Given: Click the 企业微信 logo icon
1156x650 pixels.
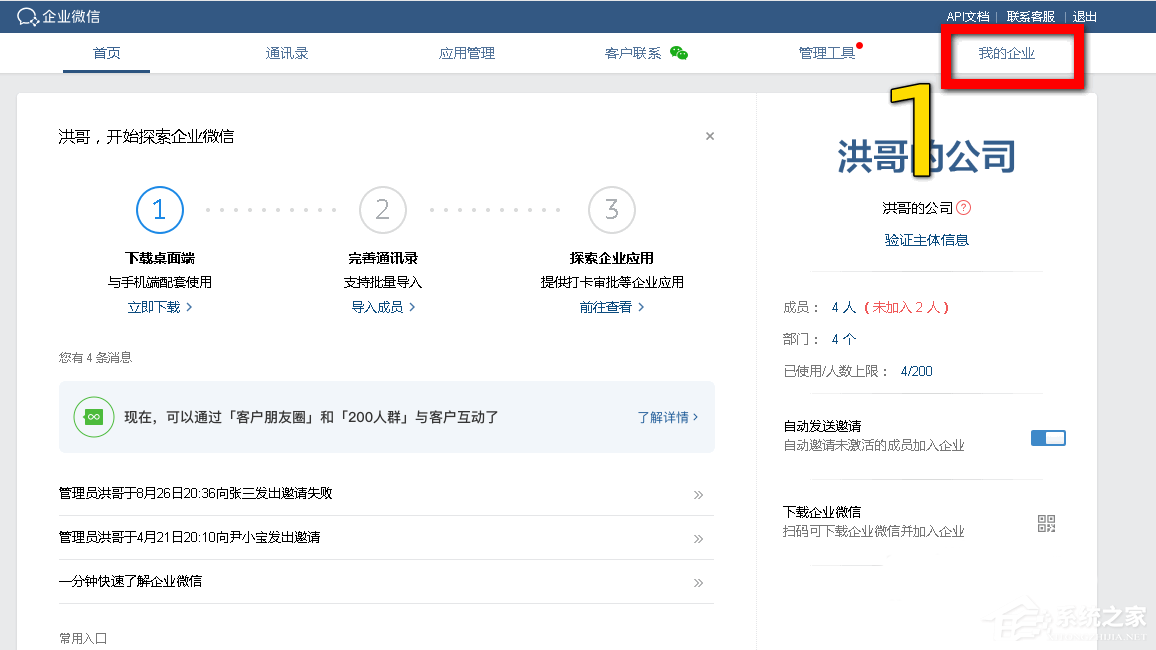Looking at the screenshot, I should 28,16.
